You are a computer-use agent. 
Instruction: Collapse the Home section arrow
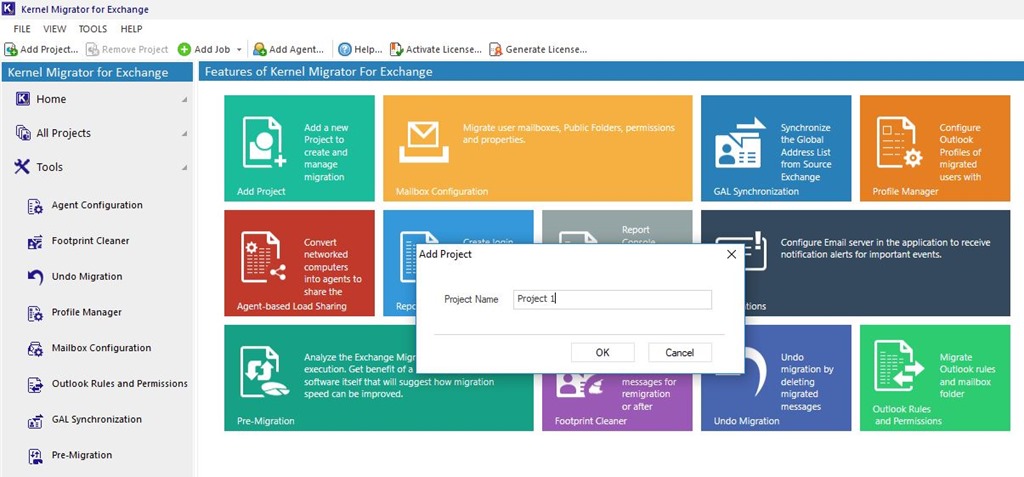click(184, 100)
